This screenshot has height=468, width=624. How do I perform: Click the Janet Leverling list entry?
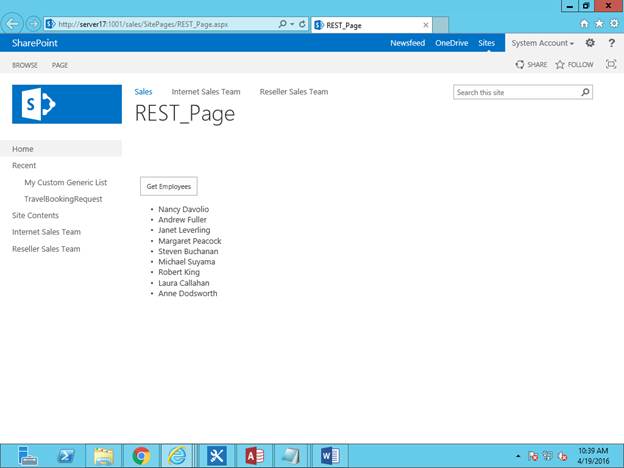[184, 230]
